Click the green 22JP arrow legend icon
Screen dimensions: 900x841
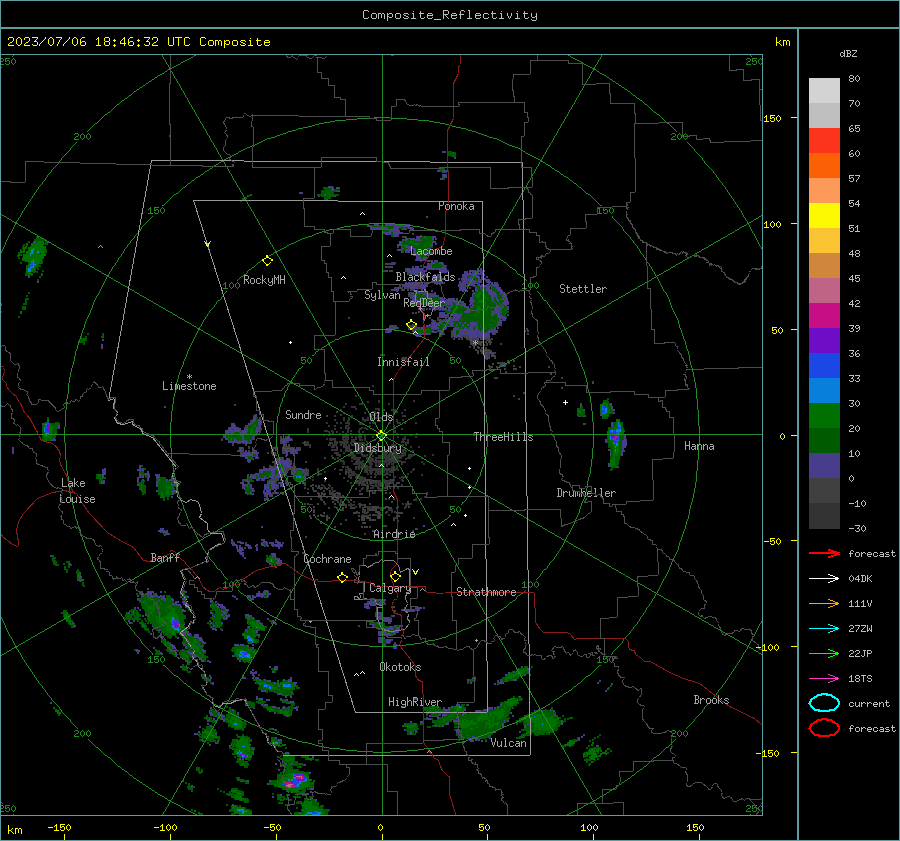pos(824,653)
